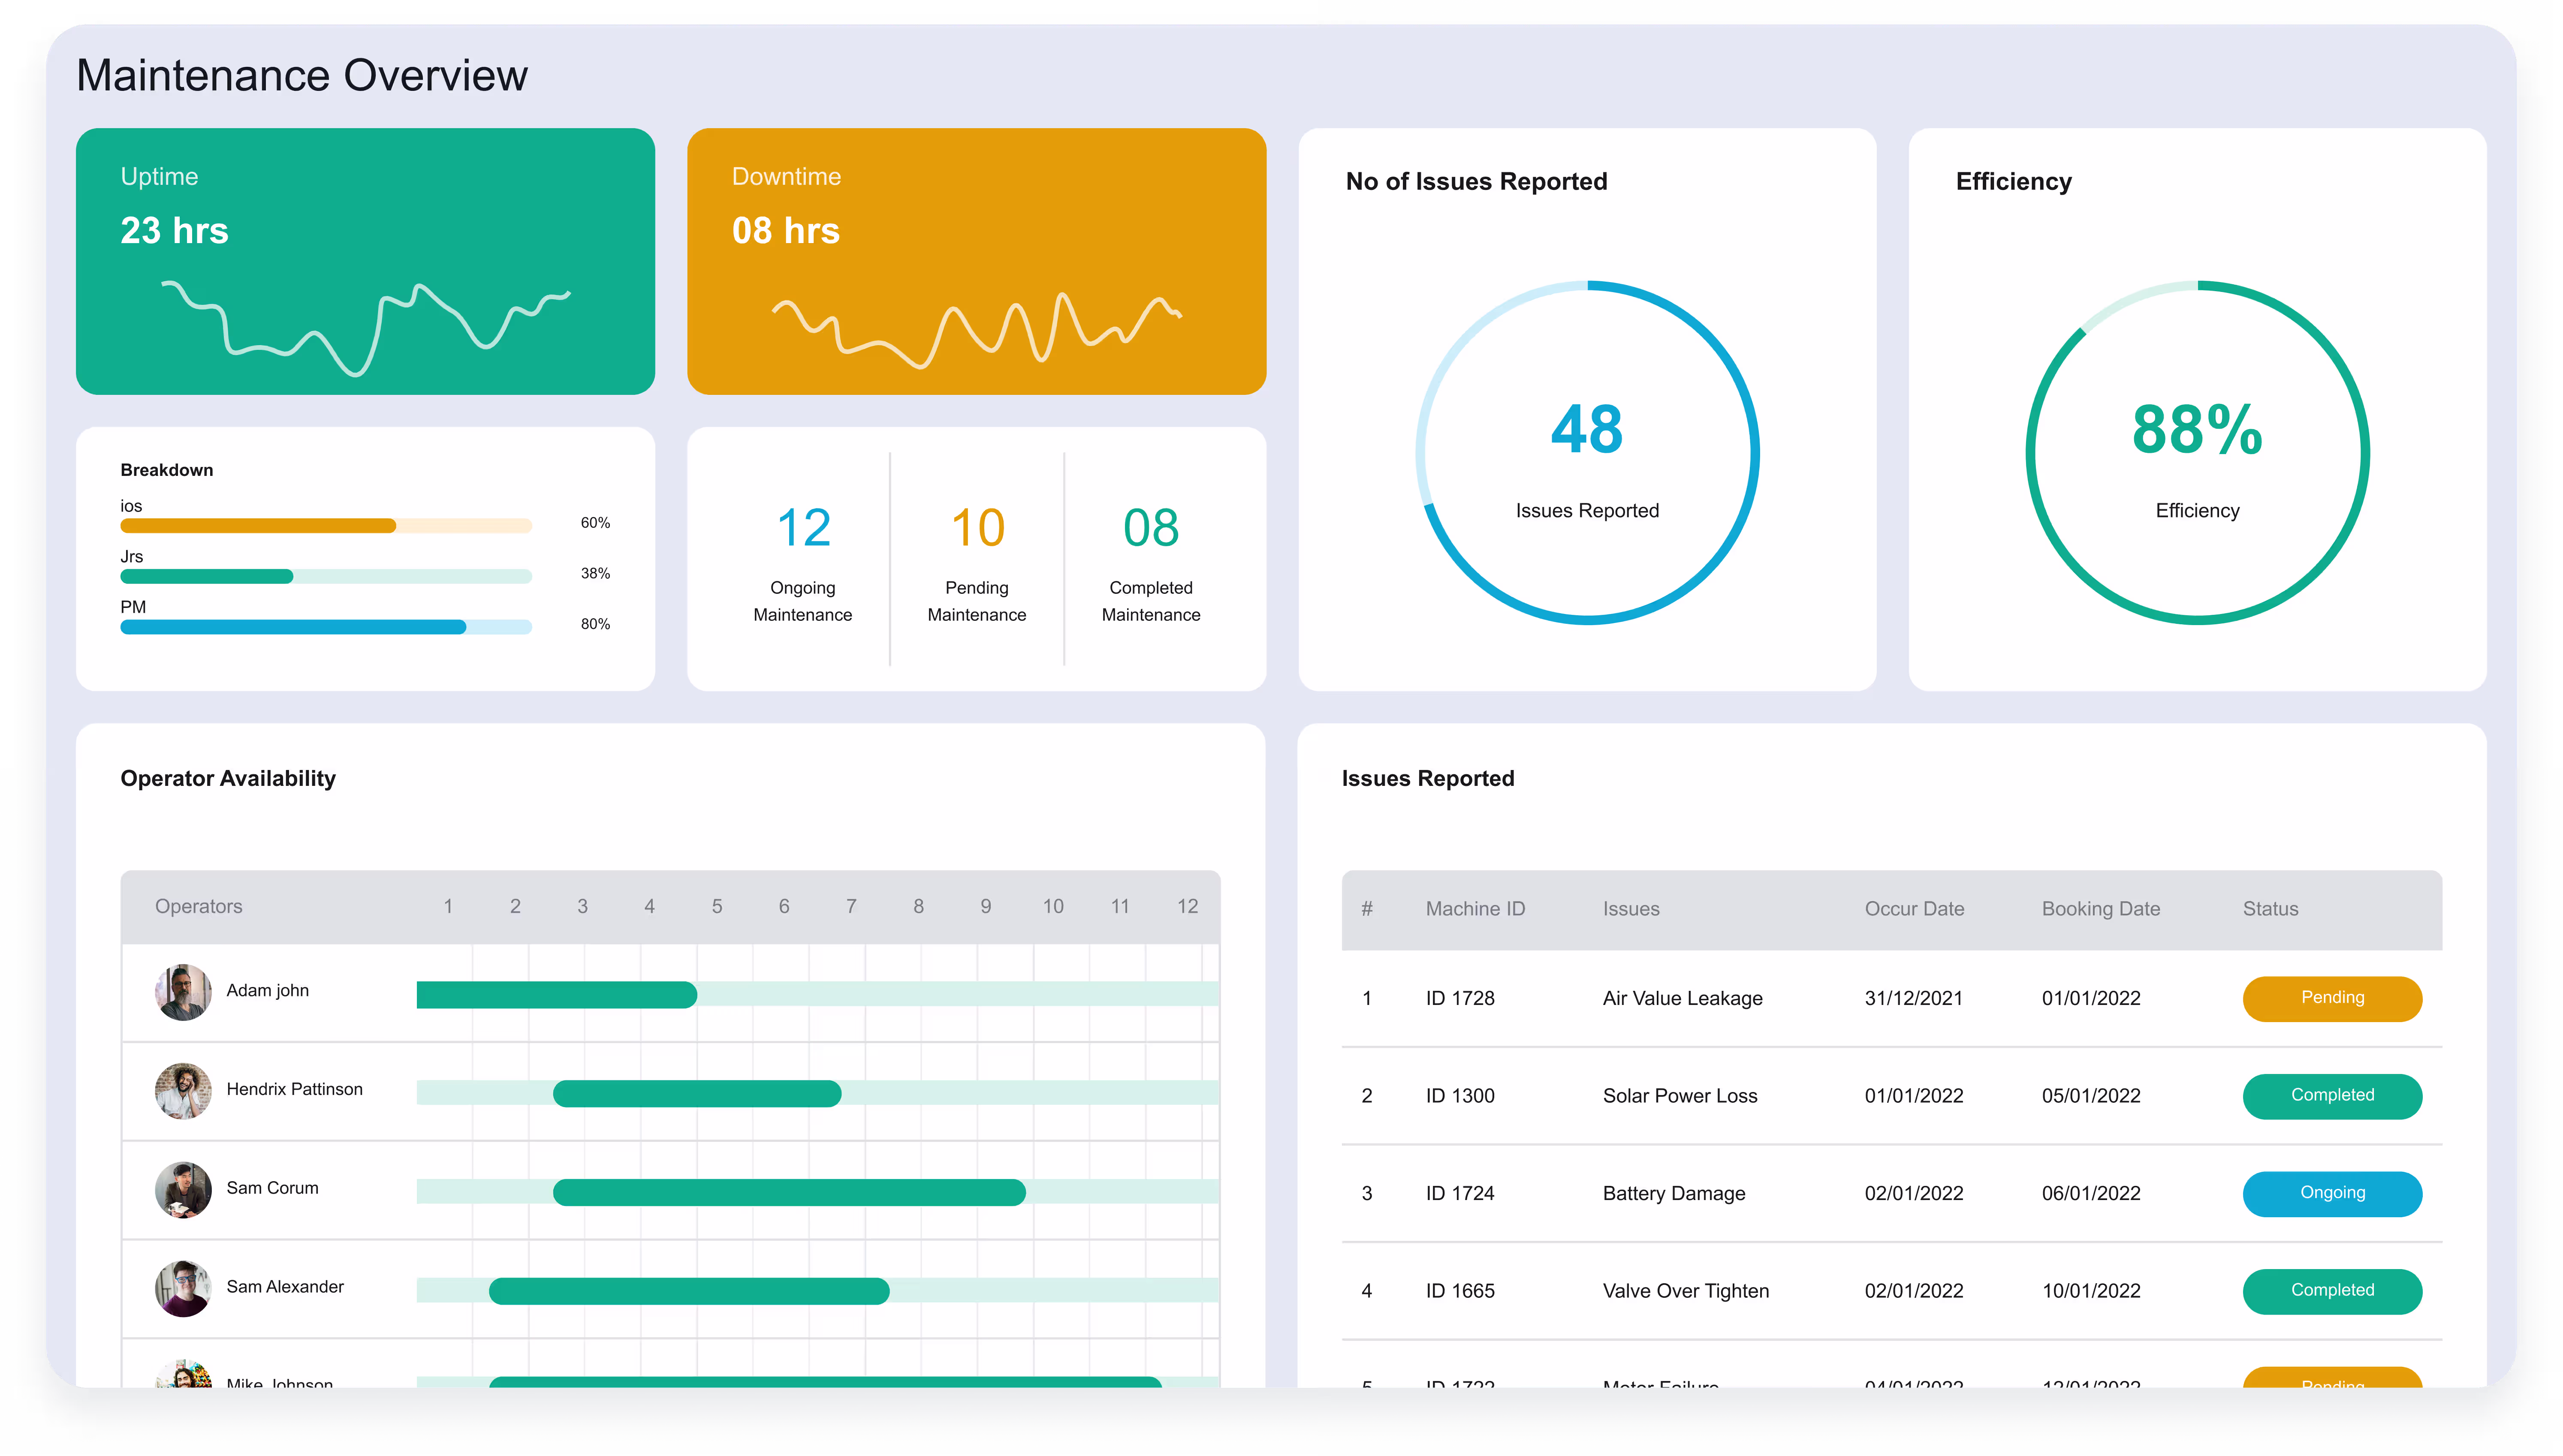Click the Machine ID column header
The width and height of the screenshot is (2563, 1456).
[x=1475, y=908]
